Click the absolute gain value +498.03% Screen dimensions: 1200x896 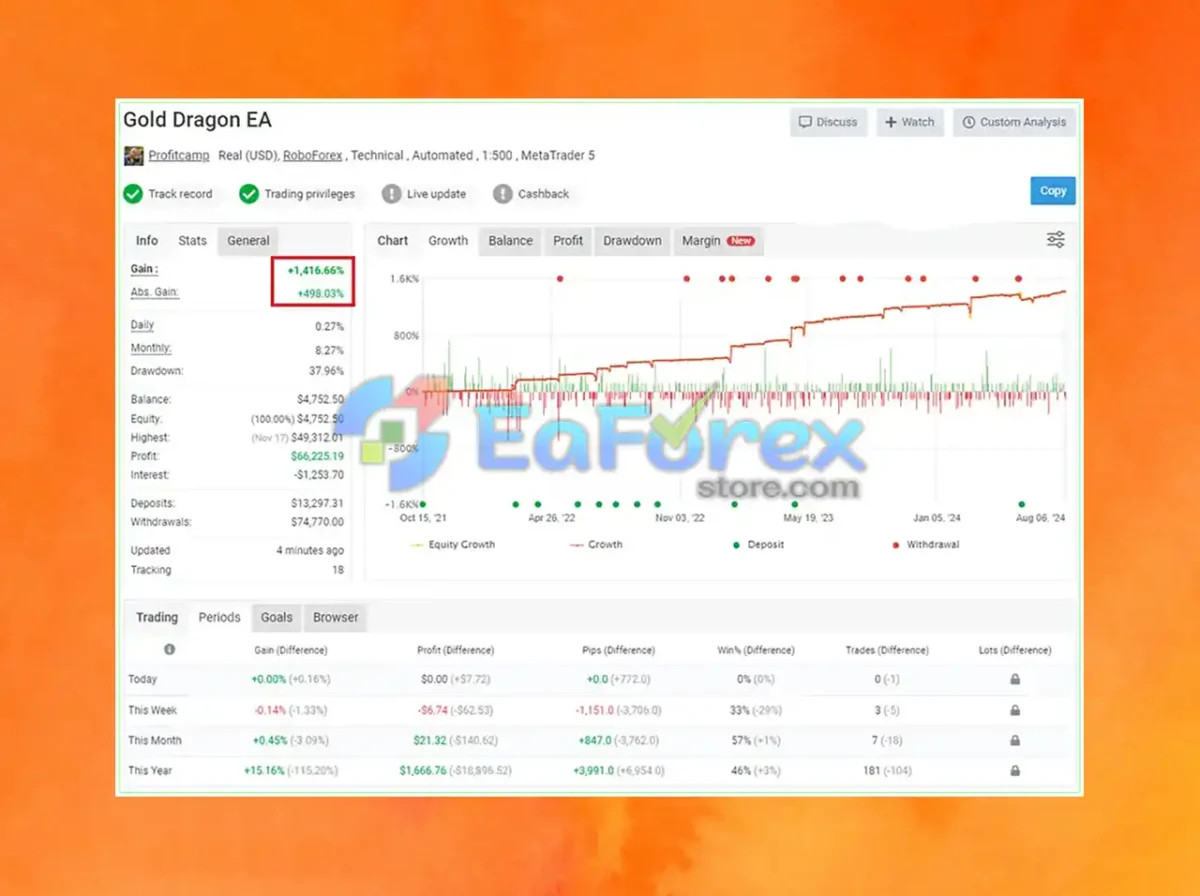point(321,294)
